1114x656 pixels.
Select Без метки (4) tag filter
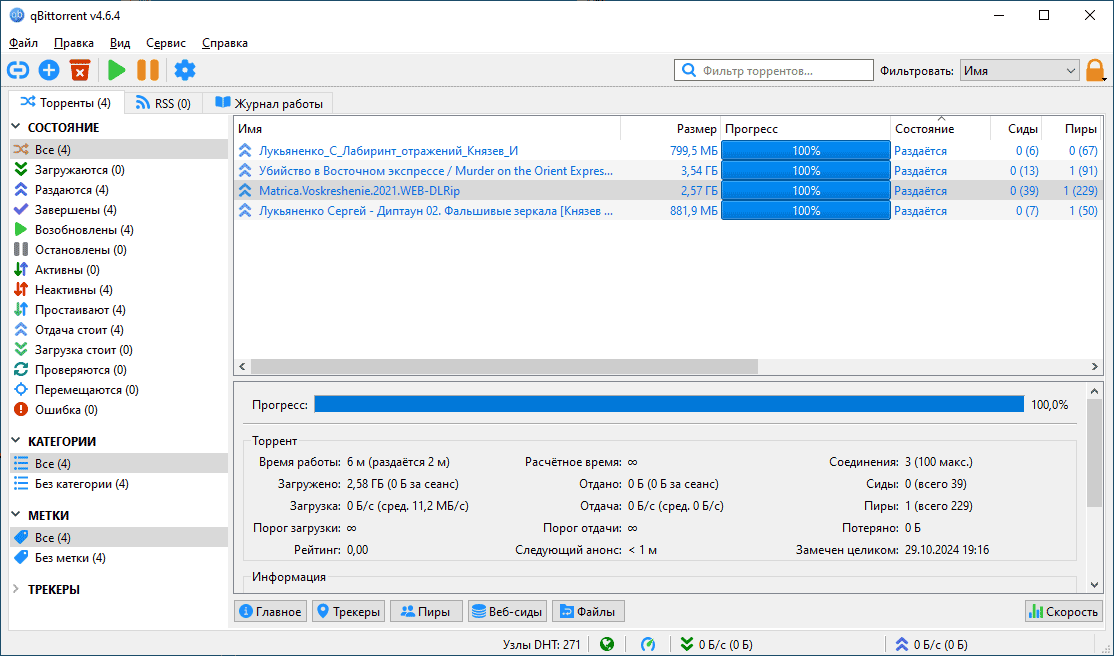pyautogui.click(x=119, y=557)
